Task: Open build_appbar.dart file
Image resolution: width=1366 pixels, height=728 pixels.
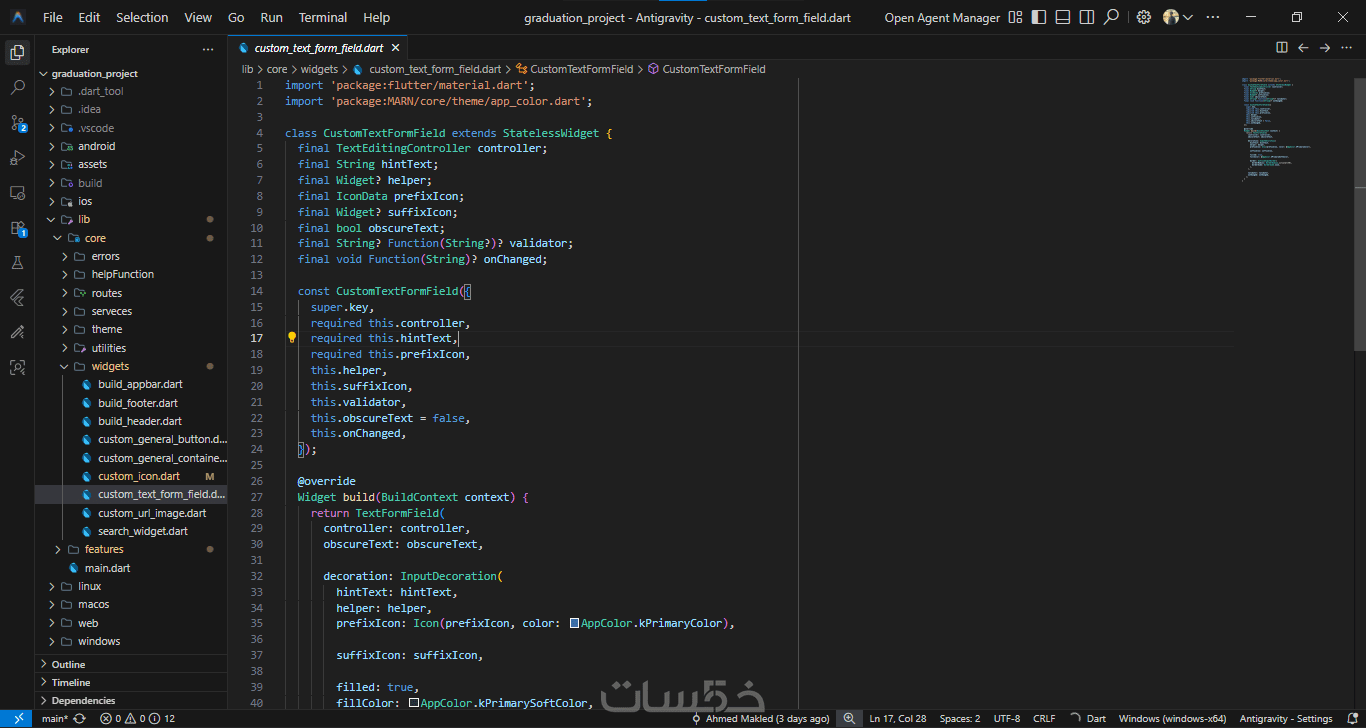Action: [x=140, y=384]
